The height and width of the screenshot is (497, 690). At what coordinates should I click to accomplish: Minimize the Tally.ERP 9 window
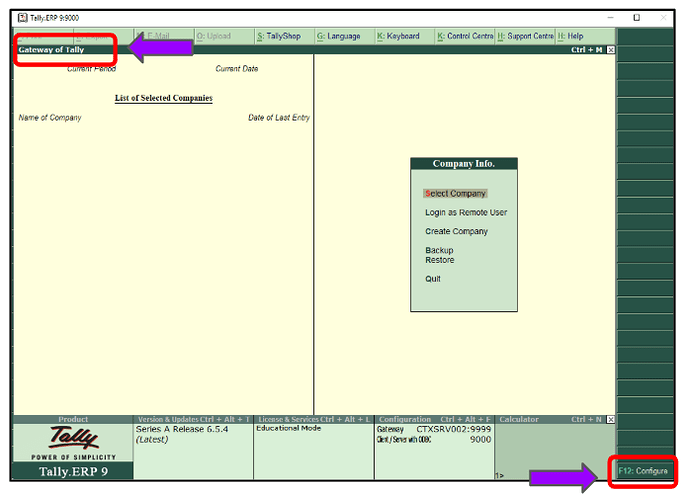click(x=610, y=18)
